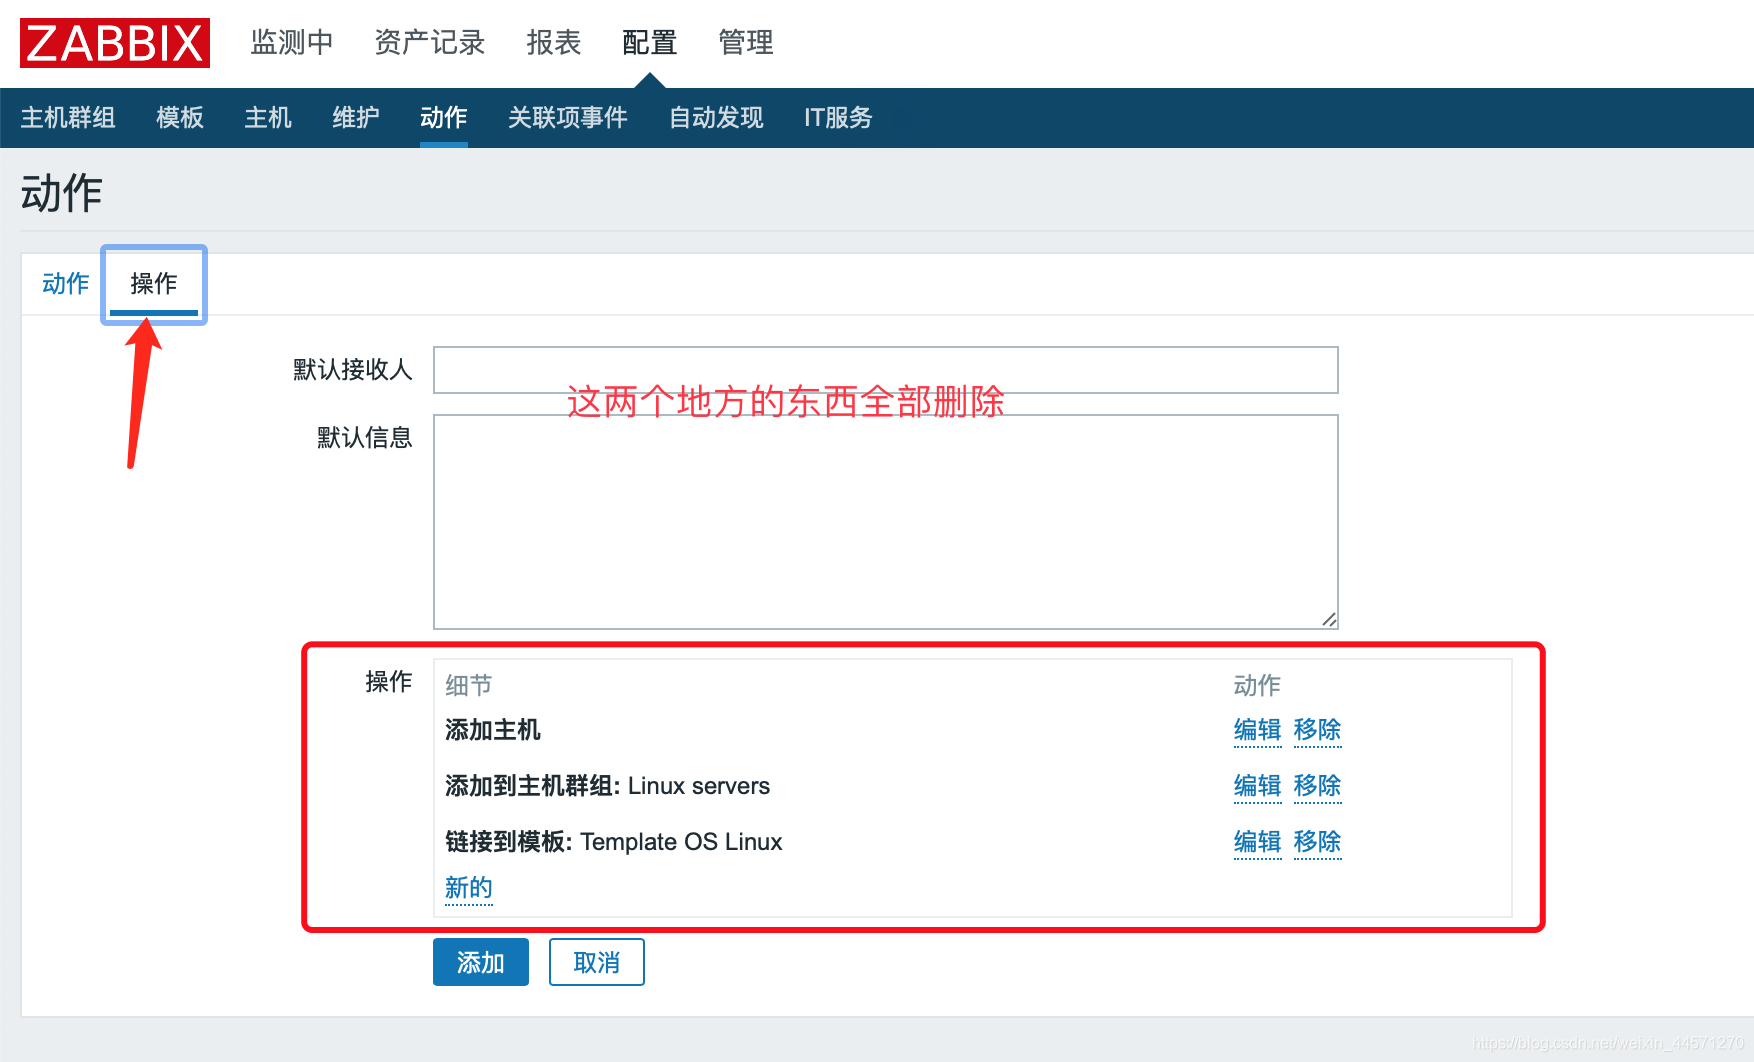Open the 管理 top menu

[746, 42]
